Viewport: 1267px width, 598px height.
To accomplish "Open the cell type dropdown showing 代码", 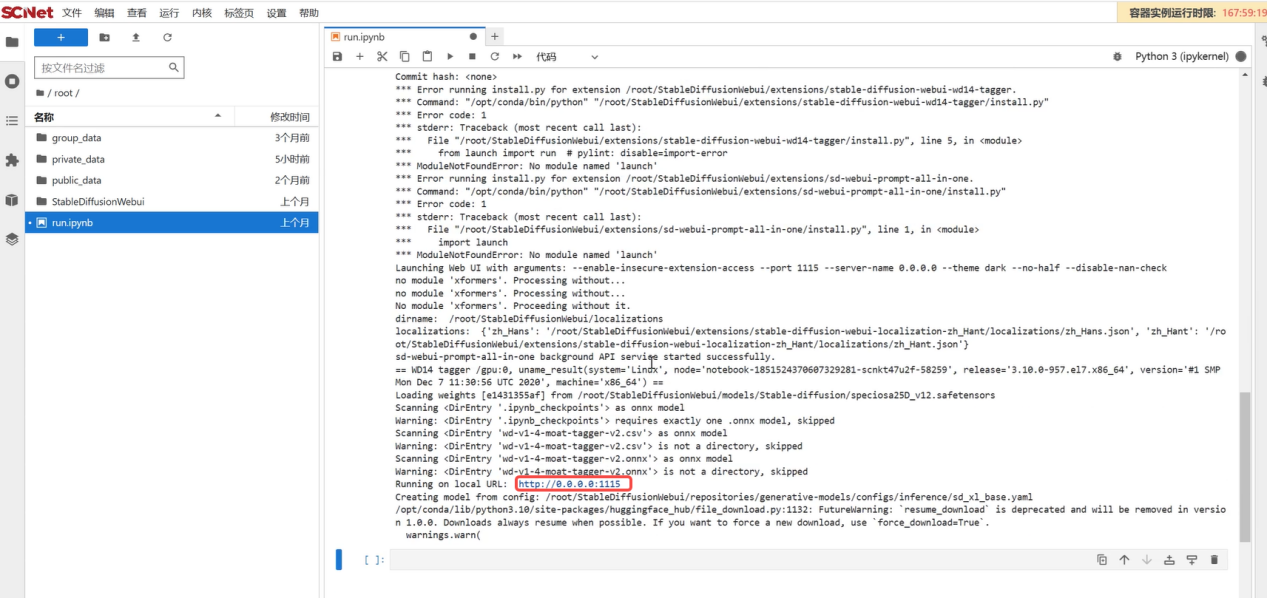I will pyautogui.click(x=567, y=57).
